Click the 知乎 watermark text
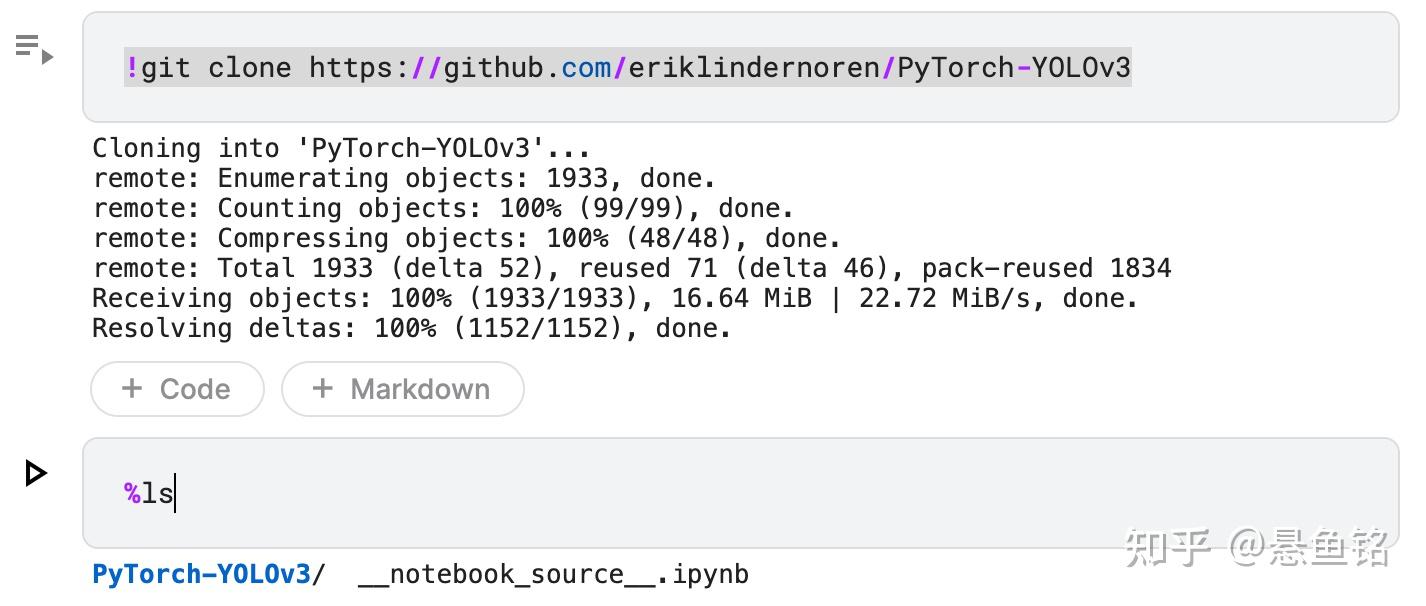Screen dimensions: 1426x606 coord(1167,547)
